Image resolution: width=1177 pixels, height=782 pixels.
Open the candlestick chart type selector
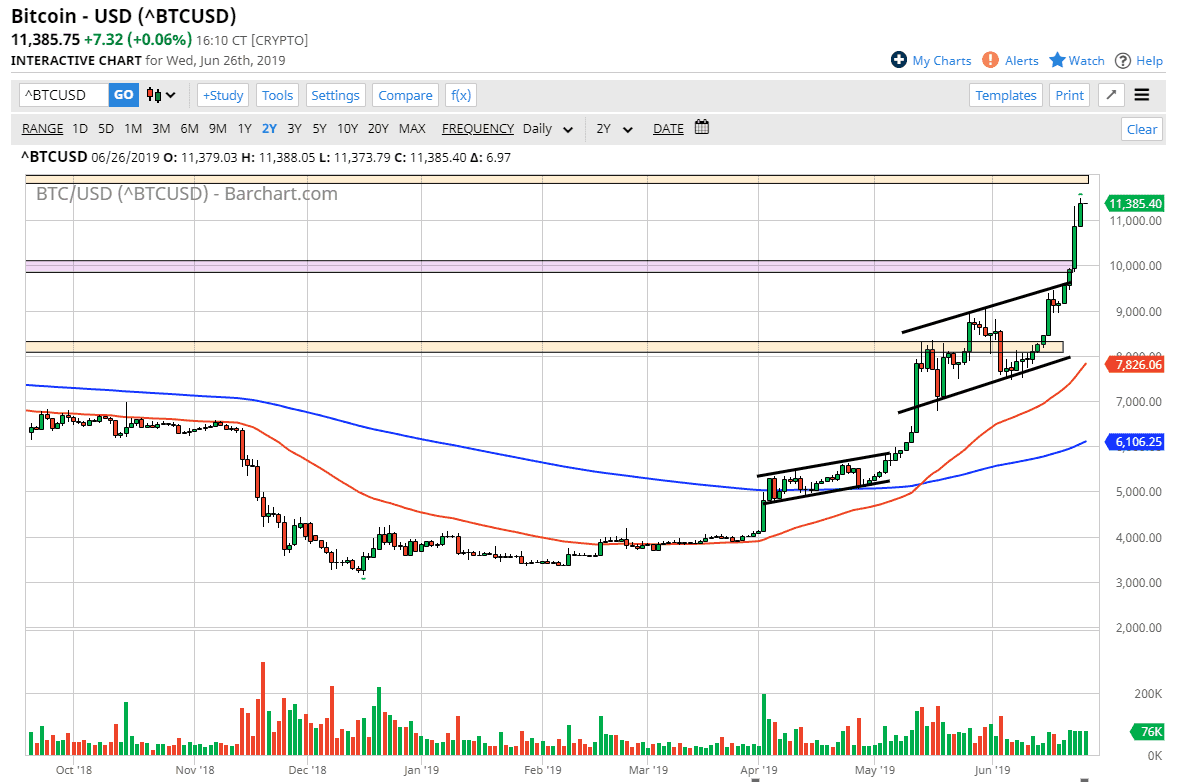(x=153, y=94)
